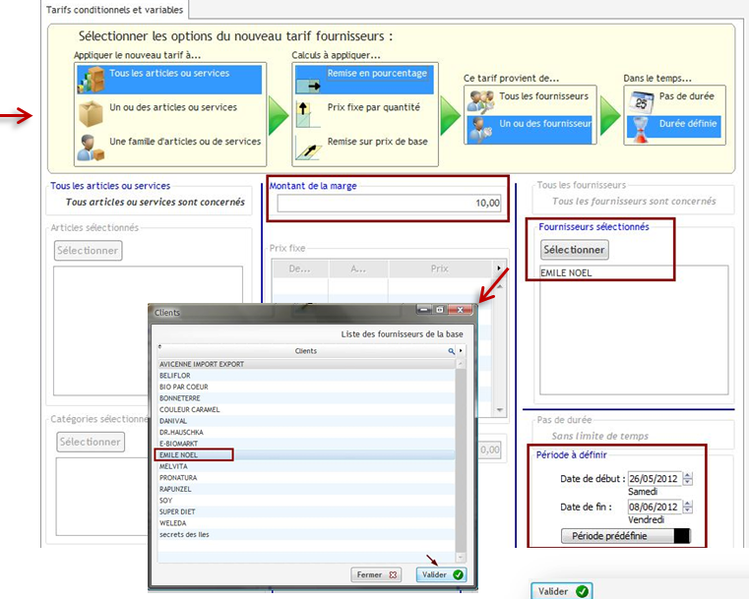749x599 pixels.
Task: Click the group icon for all suppliers
Action: 481,101
